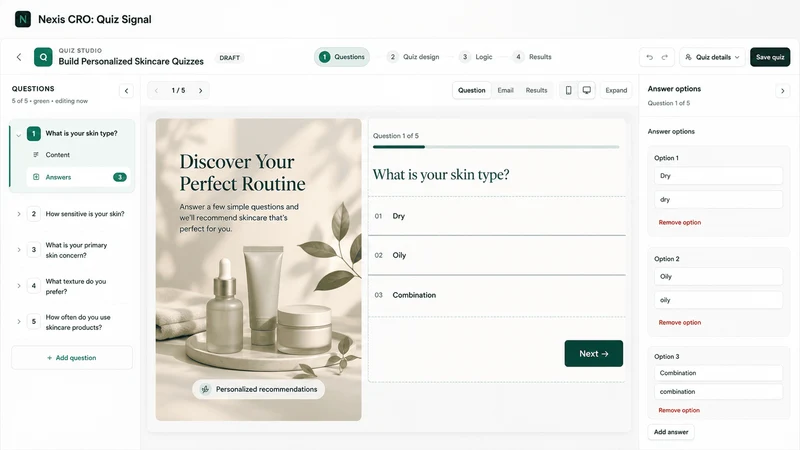Select the Results preview tab
Viewport: 800px width, 450px height.
click(536, 90)
